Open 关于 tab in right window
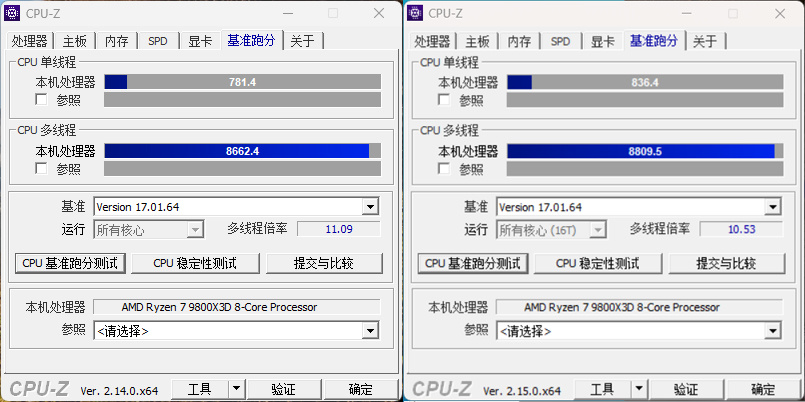Screen dimensions: 805x402 705,41
